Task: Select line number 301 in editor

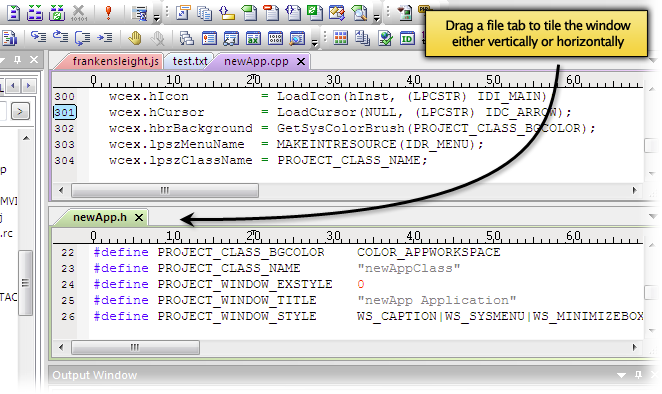Action: click(x=65, y=112)
